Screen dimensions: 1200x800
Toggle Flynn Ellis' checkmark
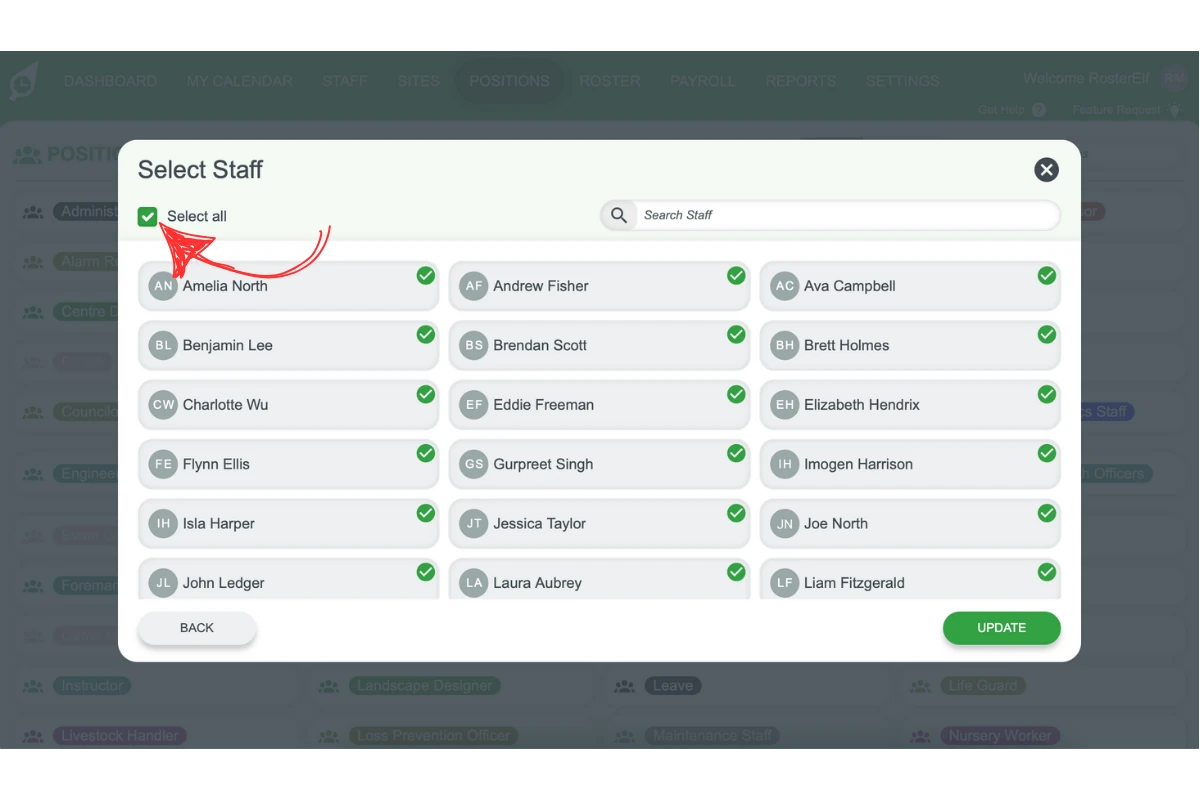pyautogui.click(x=426, y=453)
